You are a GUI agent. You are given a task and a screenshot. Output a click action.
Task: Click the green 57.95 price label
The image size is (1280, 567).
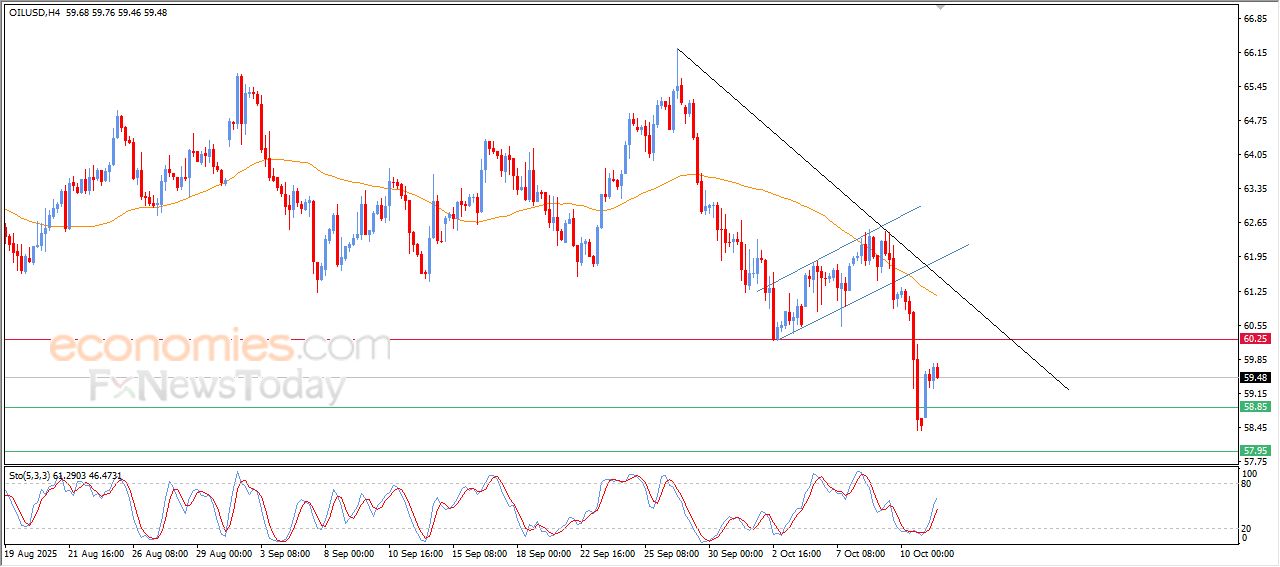coord(1255,451)
